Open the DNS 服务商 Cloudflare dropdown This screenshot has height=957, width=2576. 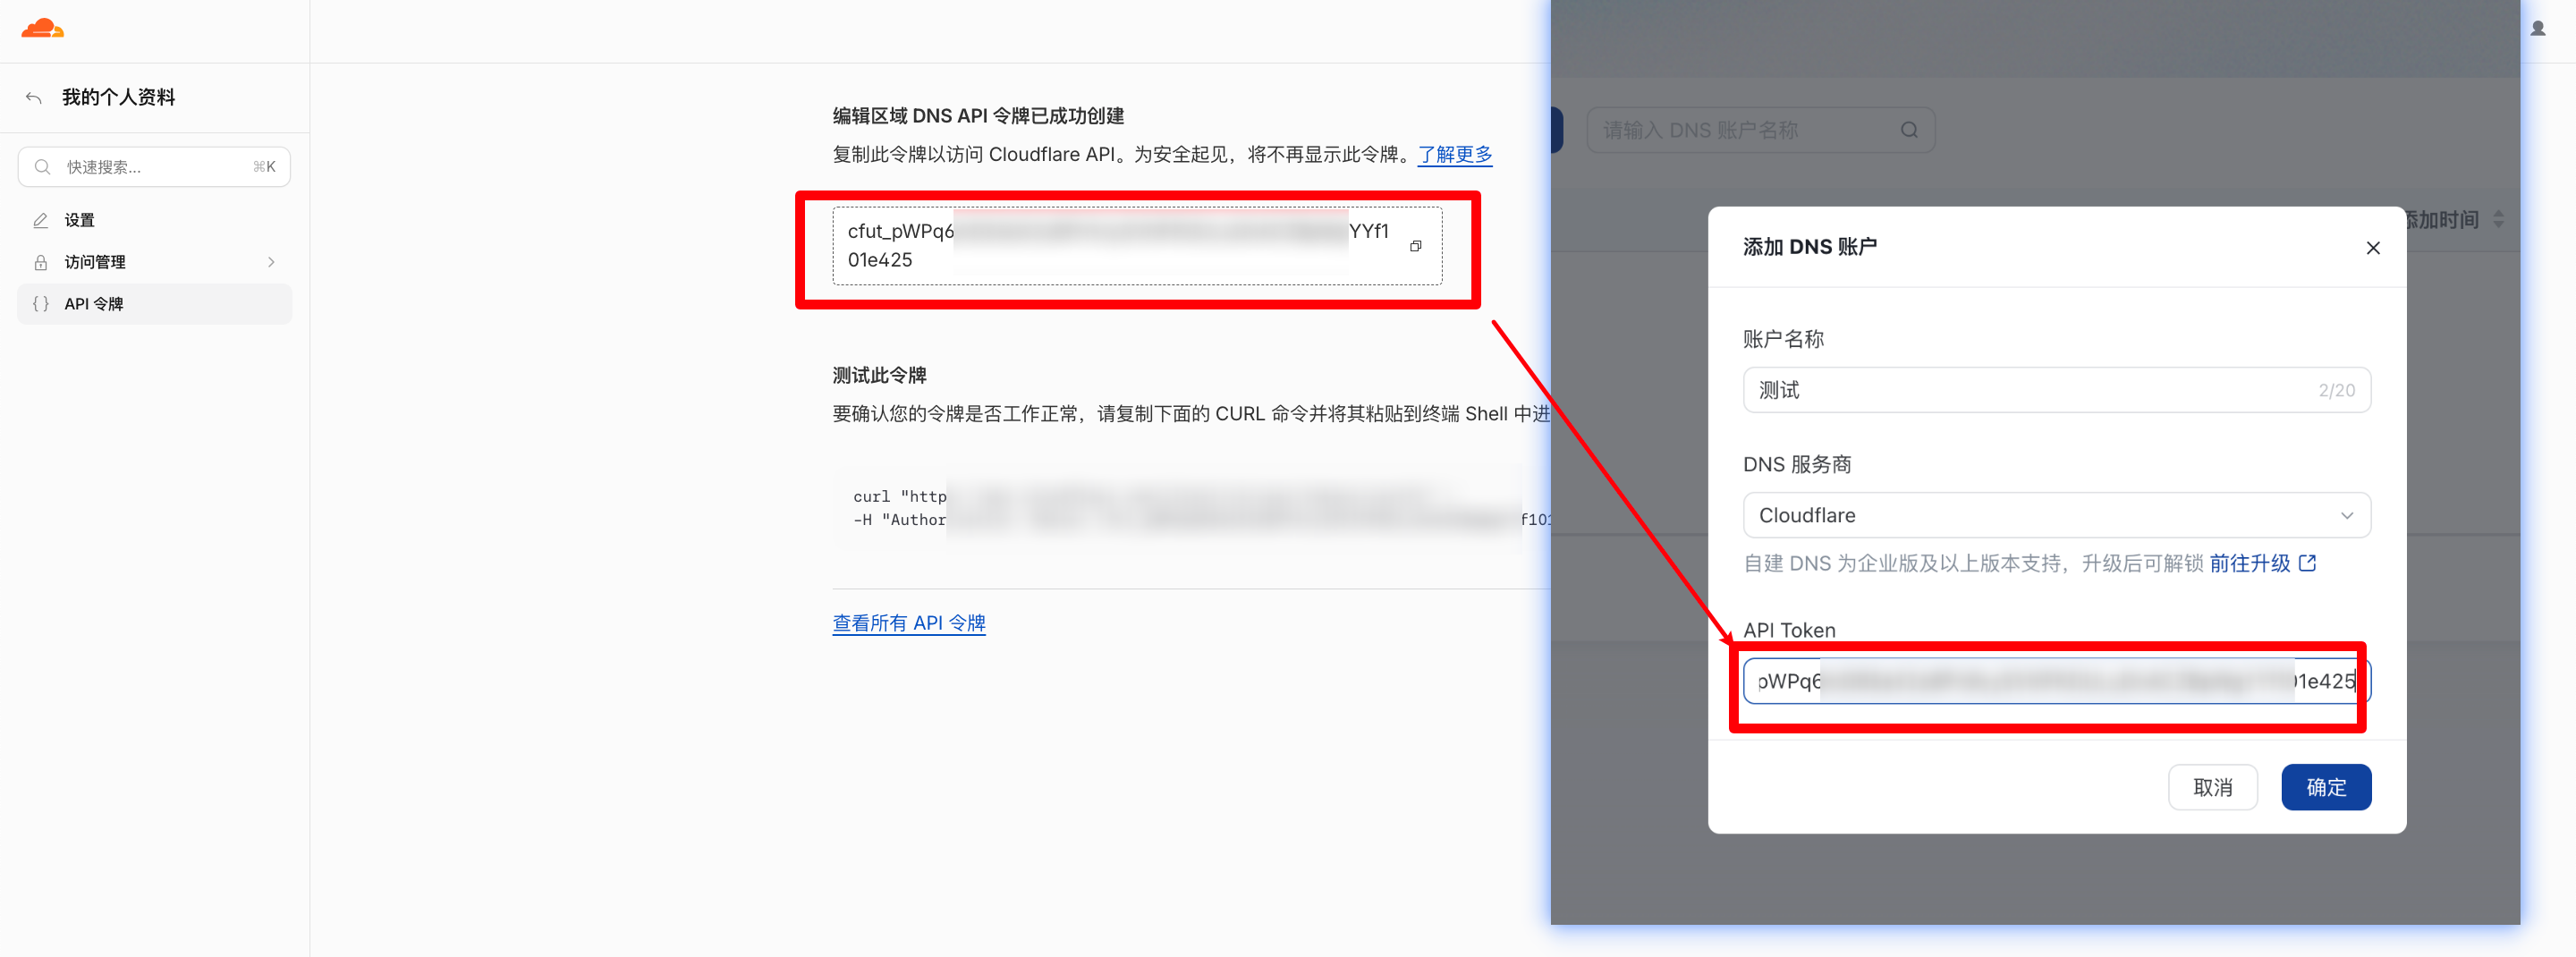tap(2057, 515)
